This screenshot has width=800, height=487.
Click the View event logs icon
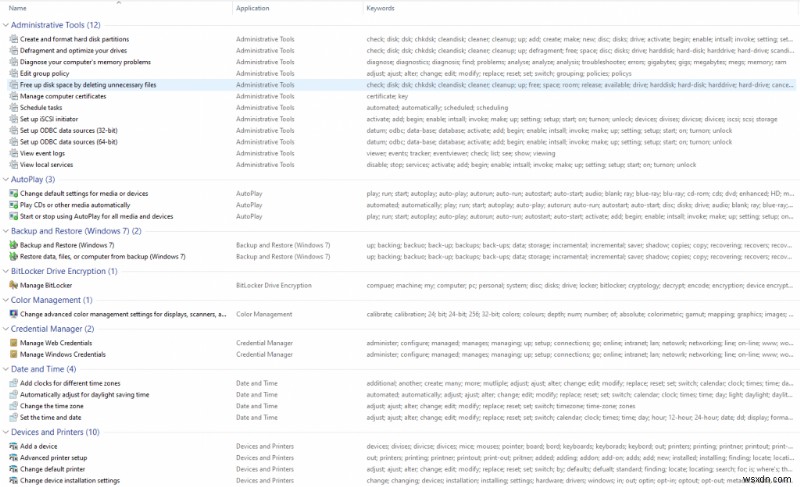click(14, 153)
